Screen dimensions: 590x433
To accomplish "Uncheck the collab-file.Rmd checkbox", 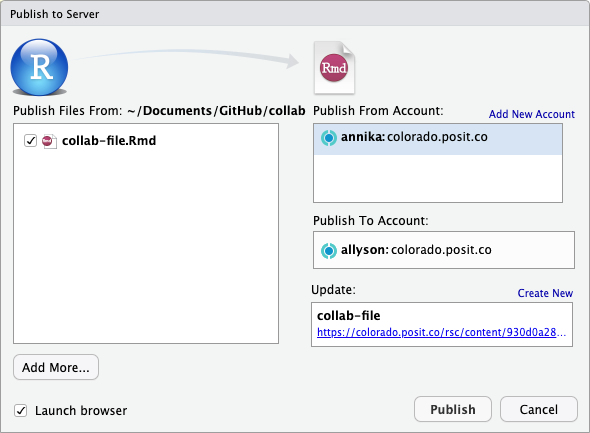I will click(x=30, y=141).
